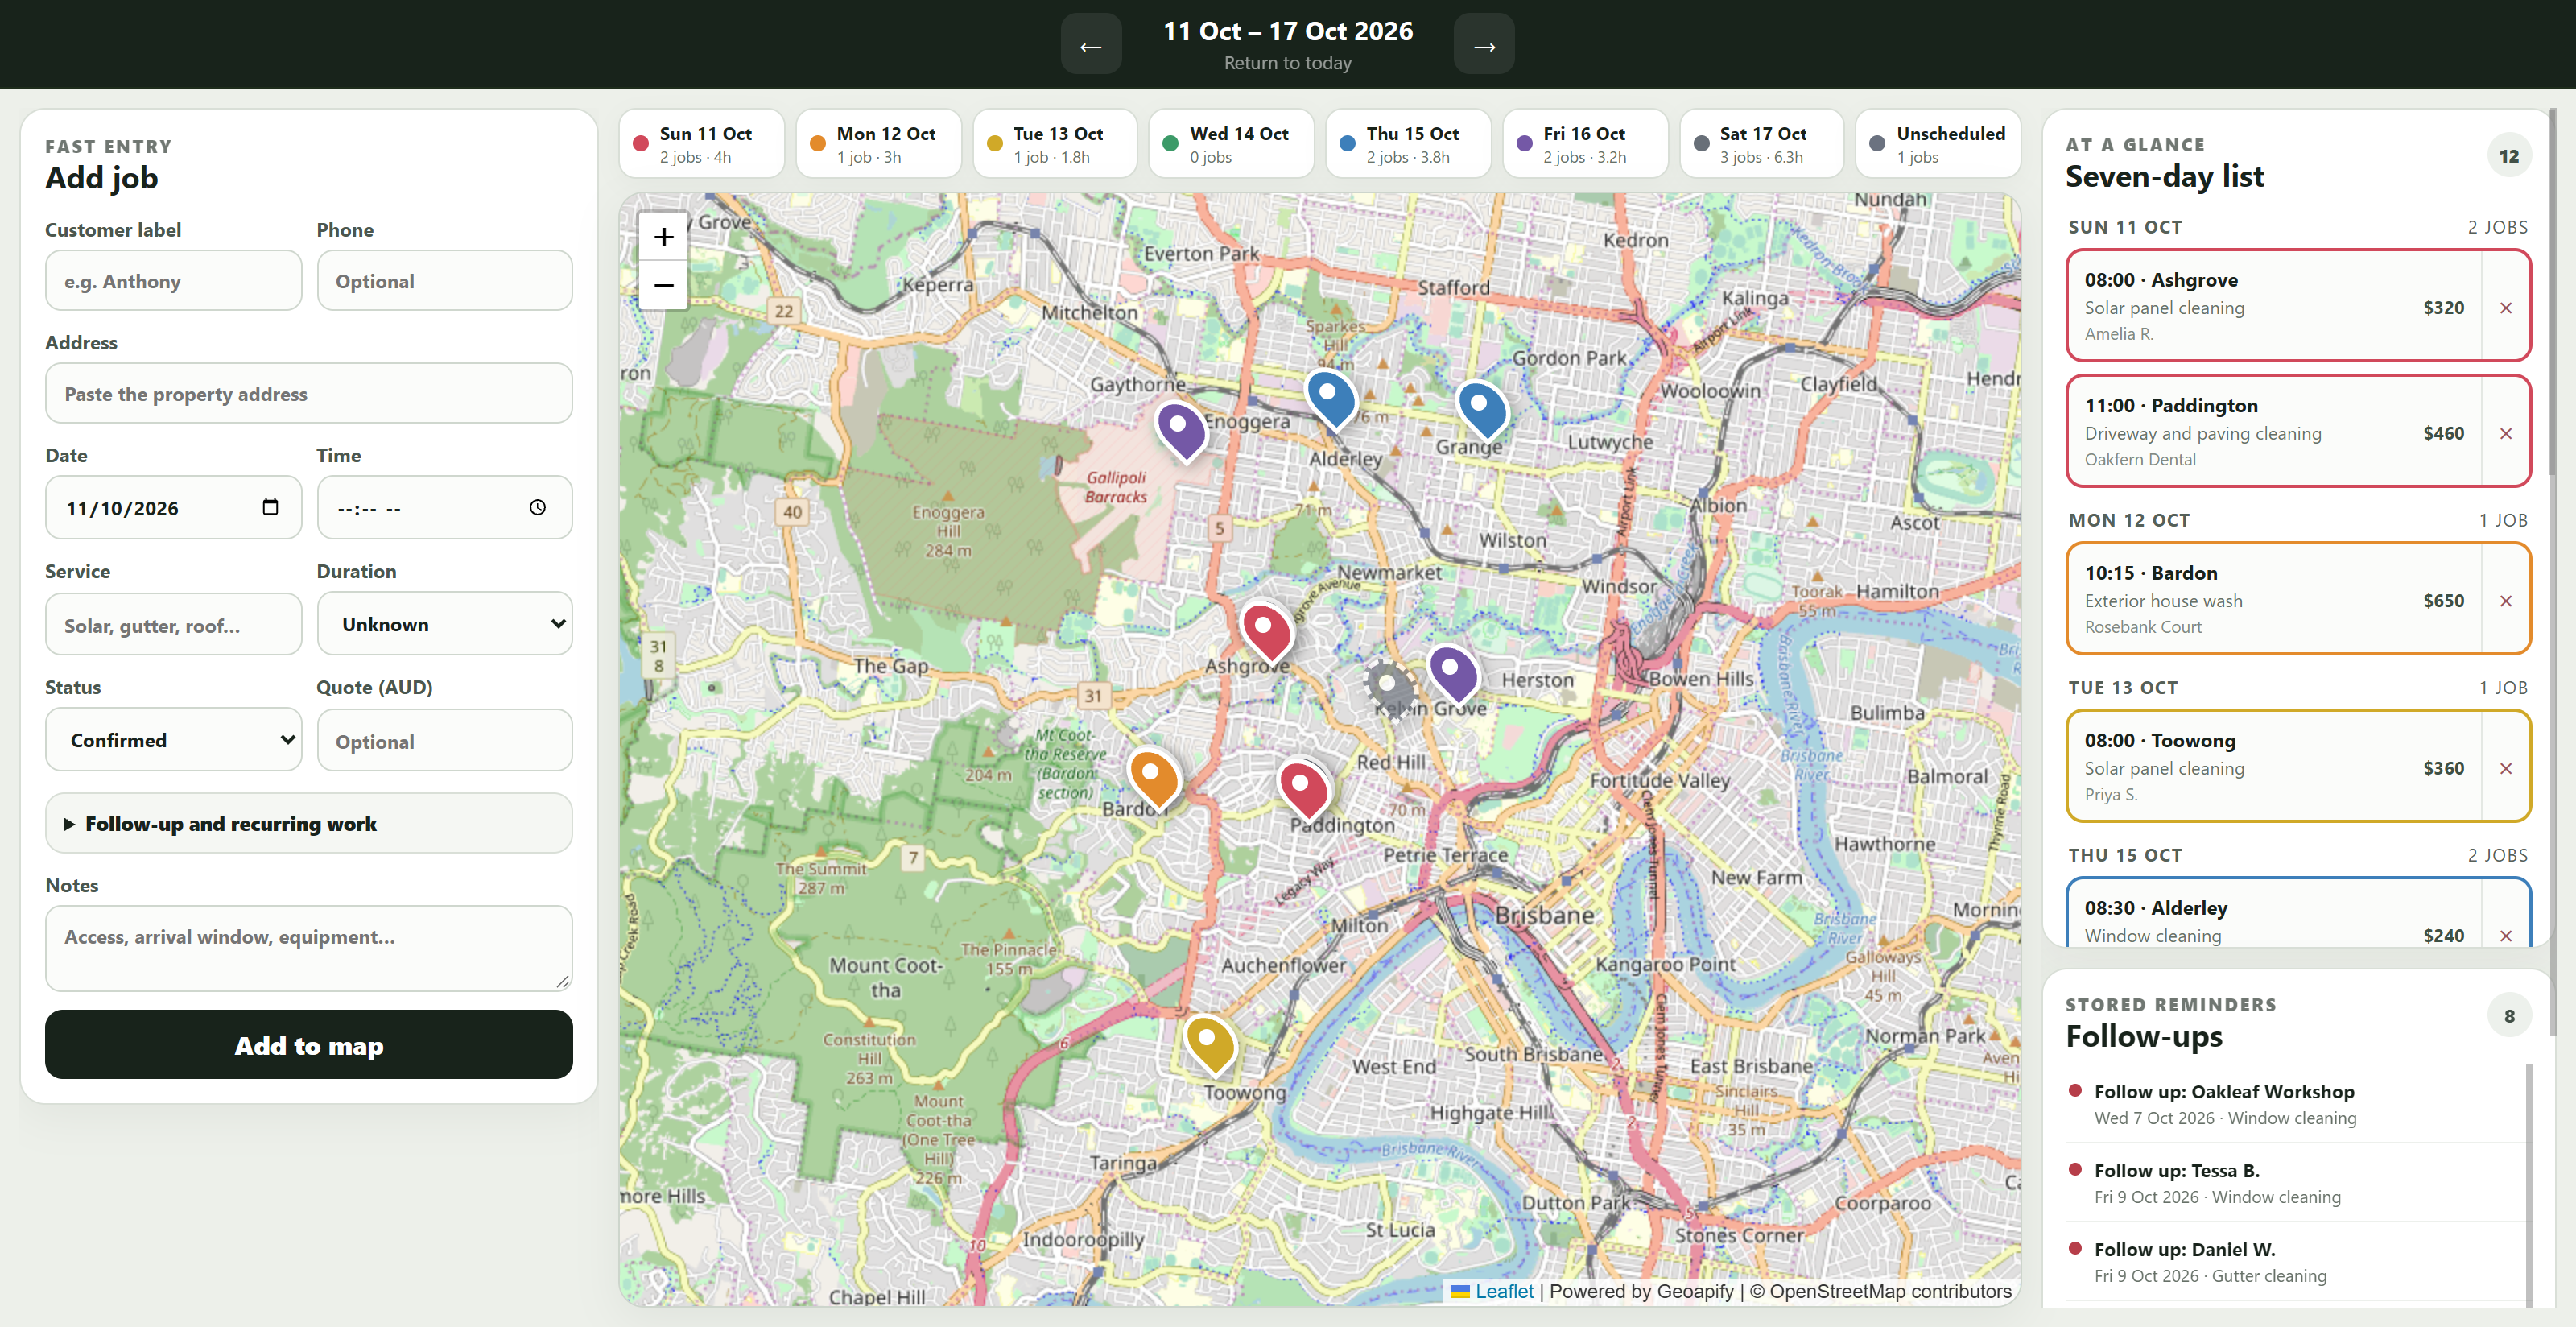2576x1327 pixels.
Task: Filter map to Tue 13 Oct
Action: click(1055, 144)
